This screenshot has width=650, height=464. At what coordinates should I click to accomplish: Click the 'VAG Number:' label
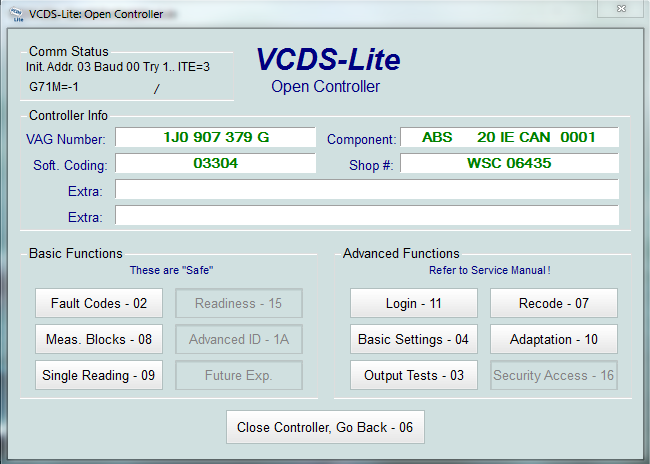coord(65,139)
